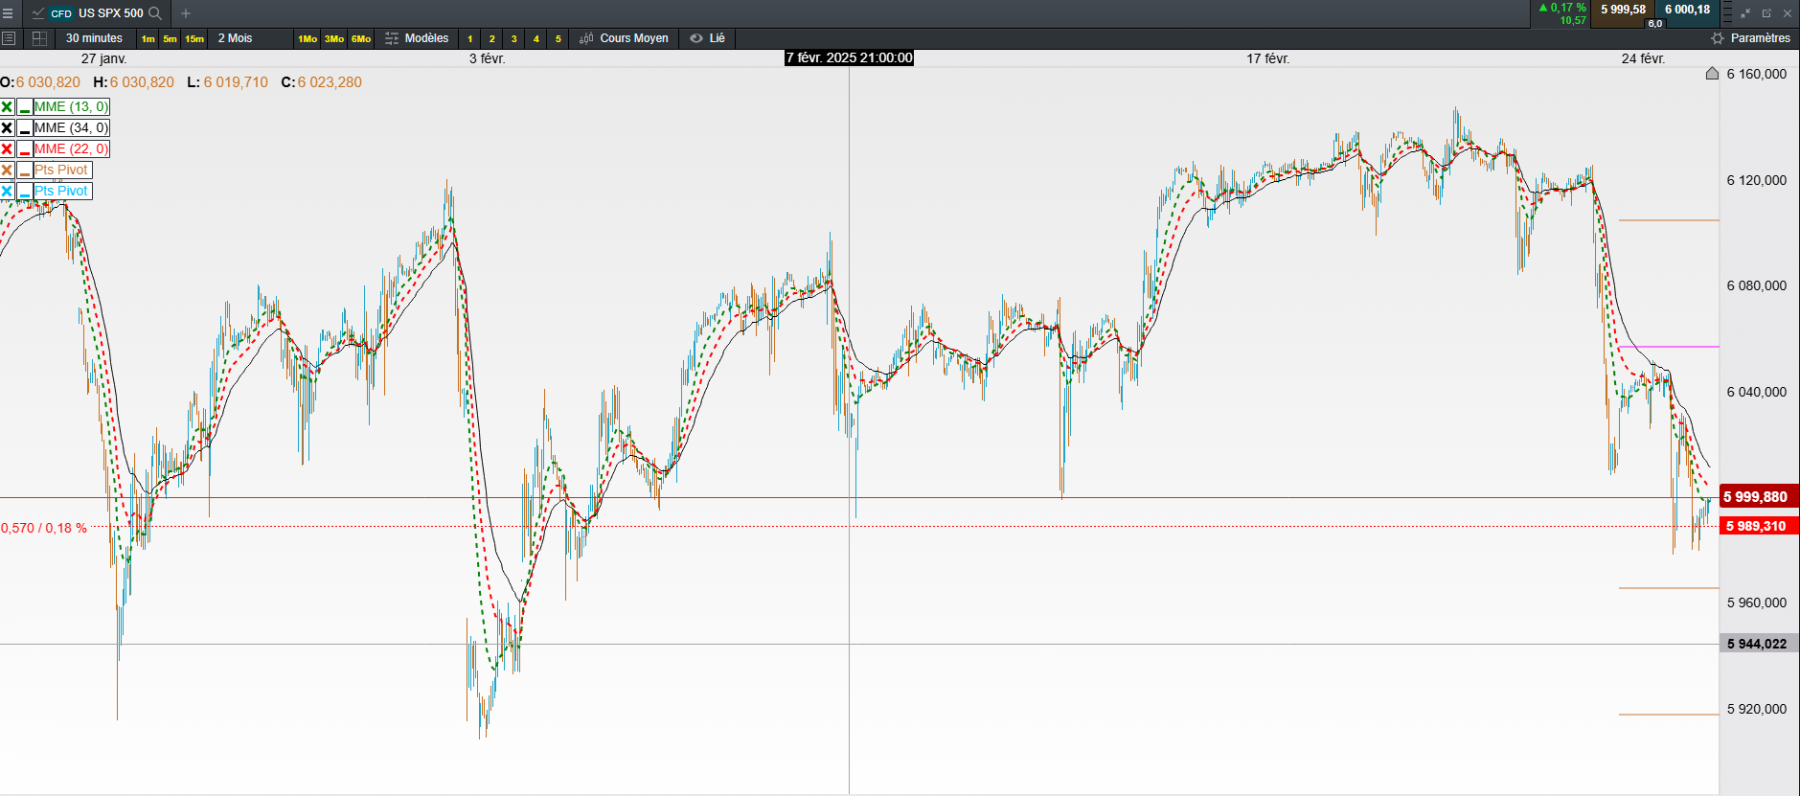This screenshot has width=1800, height=796.
Task: Click the crosshair date 7 févr. 2025 21:00:00
Action: click(849, 58)
